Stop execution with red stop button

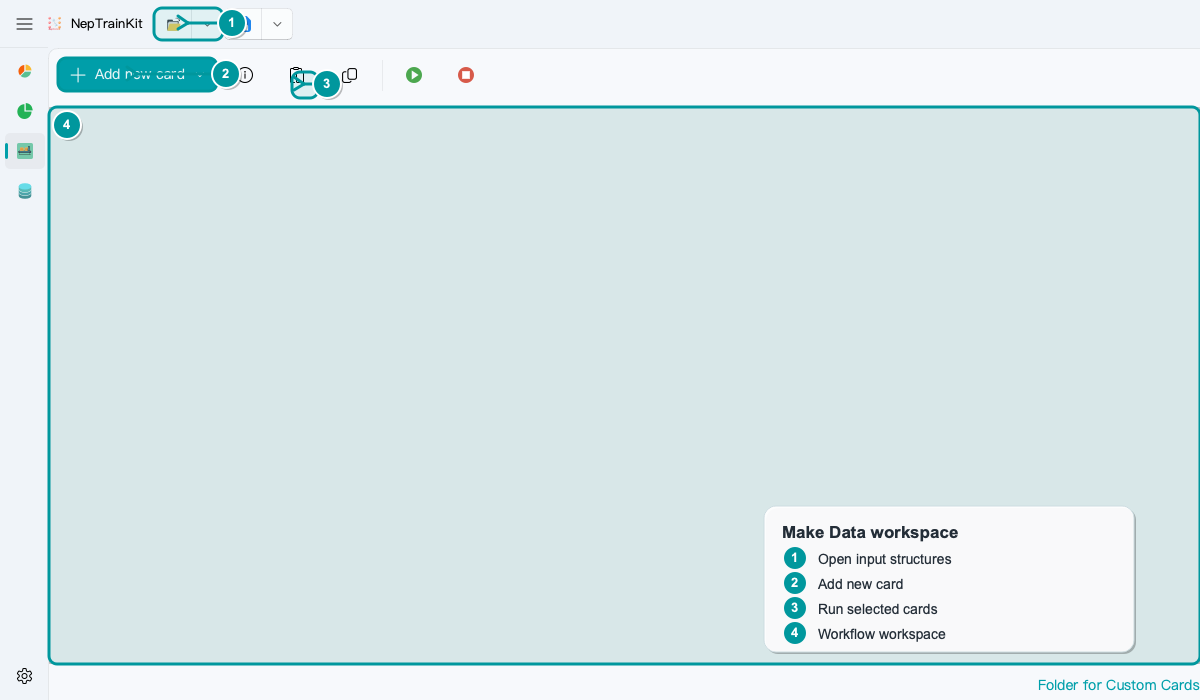(x=466, y=75)
